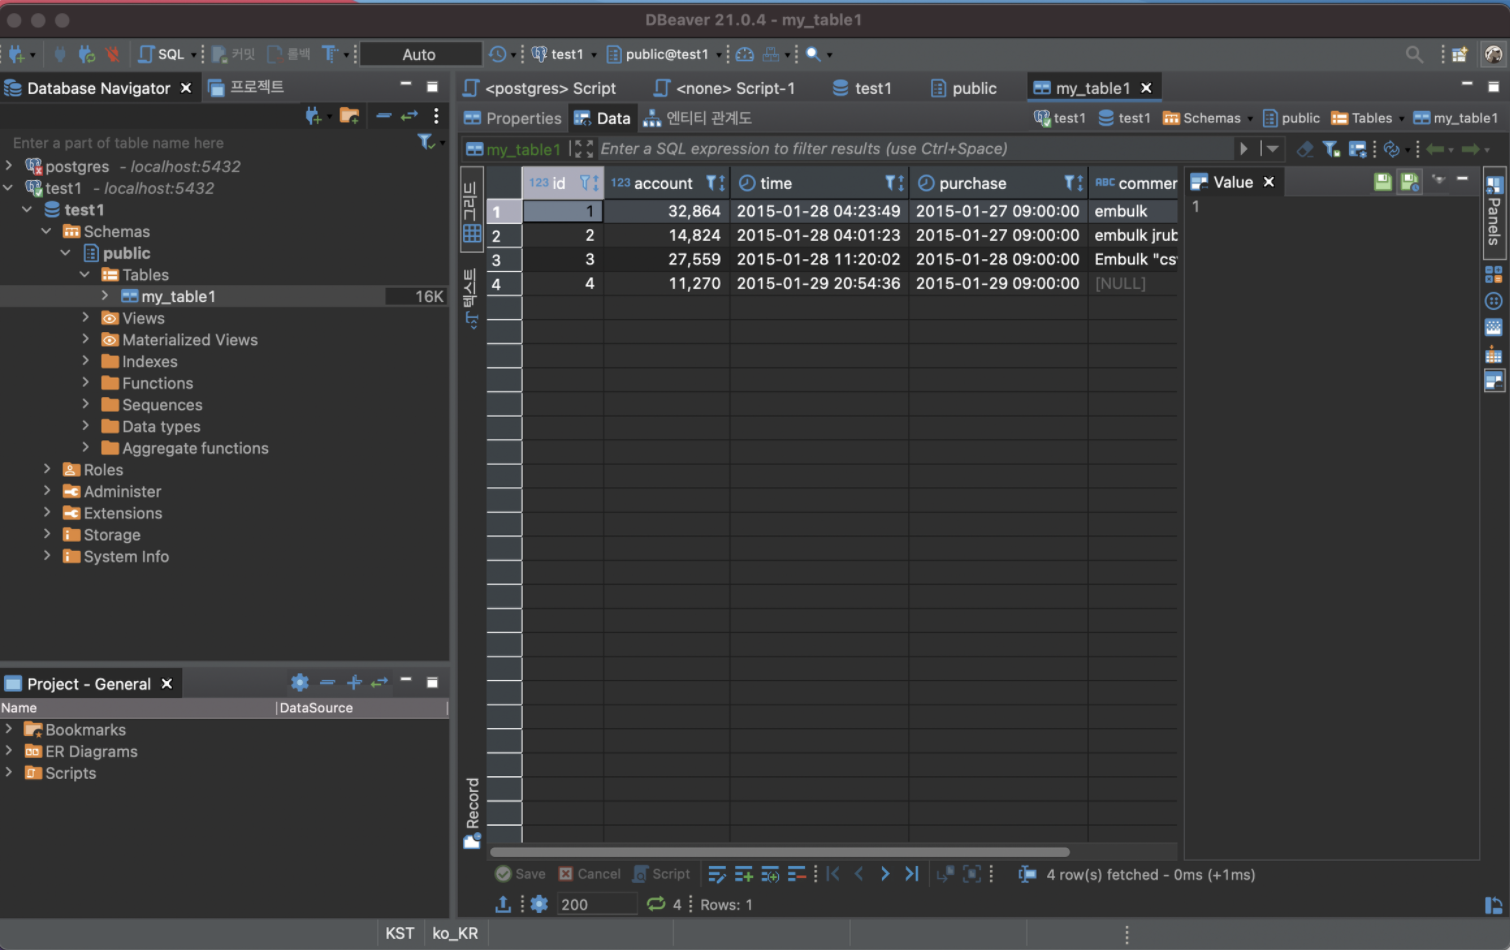The image size is (1510, 950).
Task: Open the 엔티티 관계도 tab
Action: (x=698, y=118)
